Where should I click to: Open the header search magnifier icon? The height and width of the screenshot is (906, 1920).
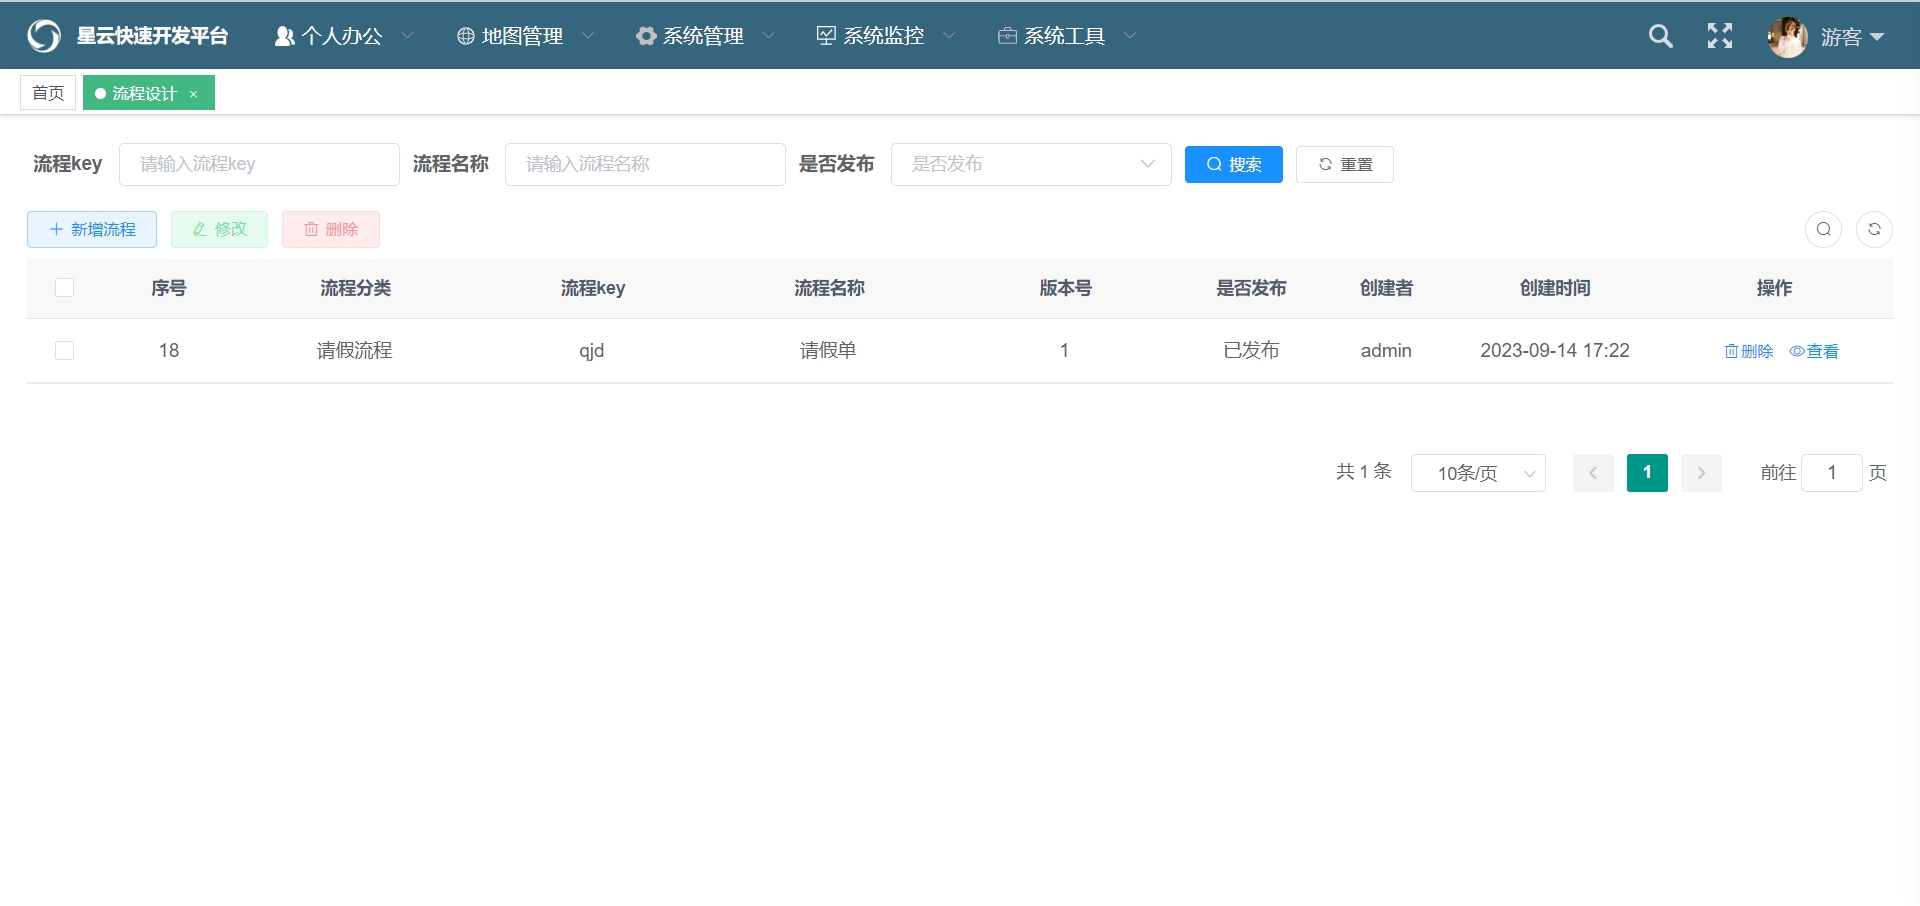click(x=1660, y=36)
